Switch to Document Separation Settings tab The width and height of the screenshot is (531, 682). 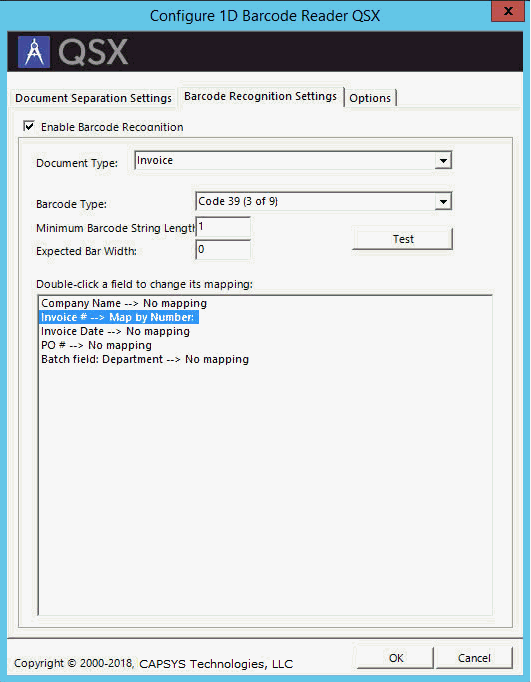pos(94,98)
